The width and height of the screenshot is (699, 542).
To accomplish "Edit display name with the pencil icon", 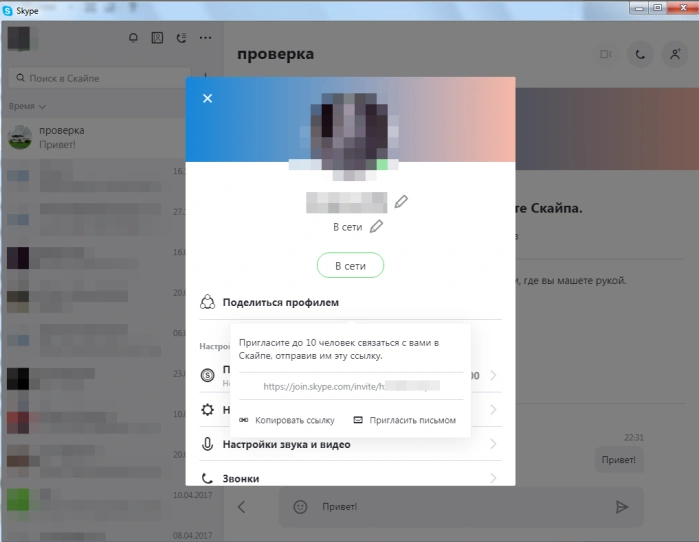I will point(401,202).
